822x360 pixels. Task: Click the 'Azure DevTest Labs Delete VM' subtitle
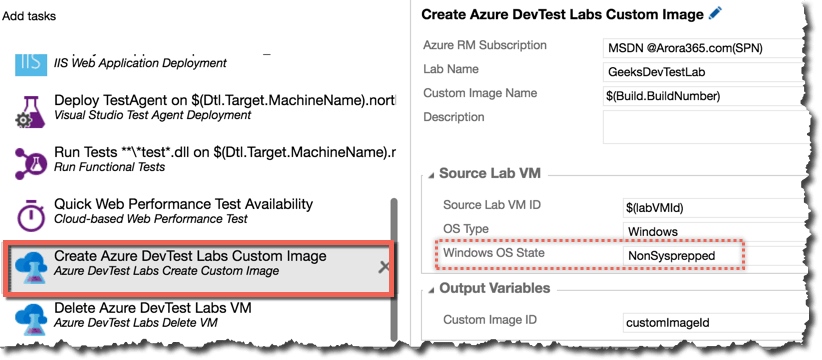pos(136,323)
